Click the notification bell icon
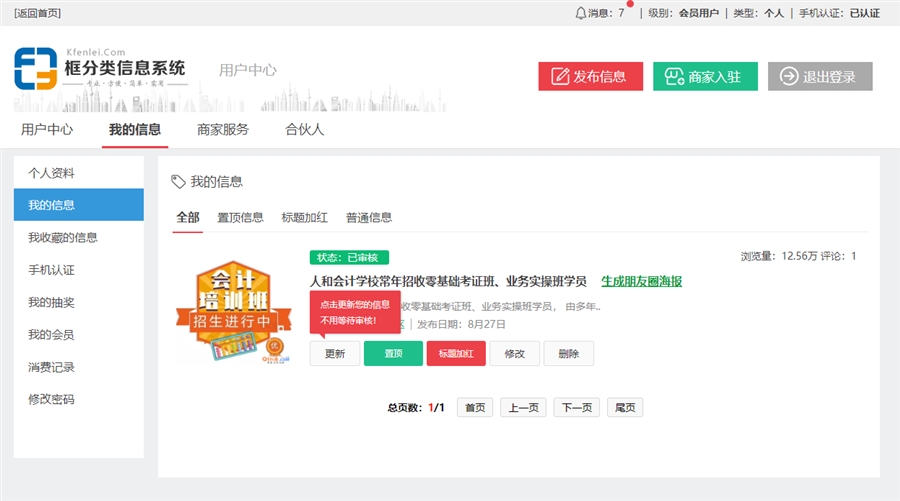 click(x=581, y=13)
